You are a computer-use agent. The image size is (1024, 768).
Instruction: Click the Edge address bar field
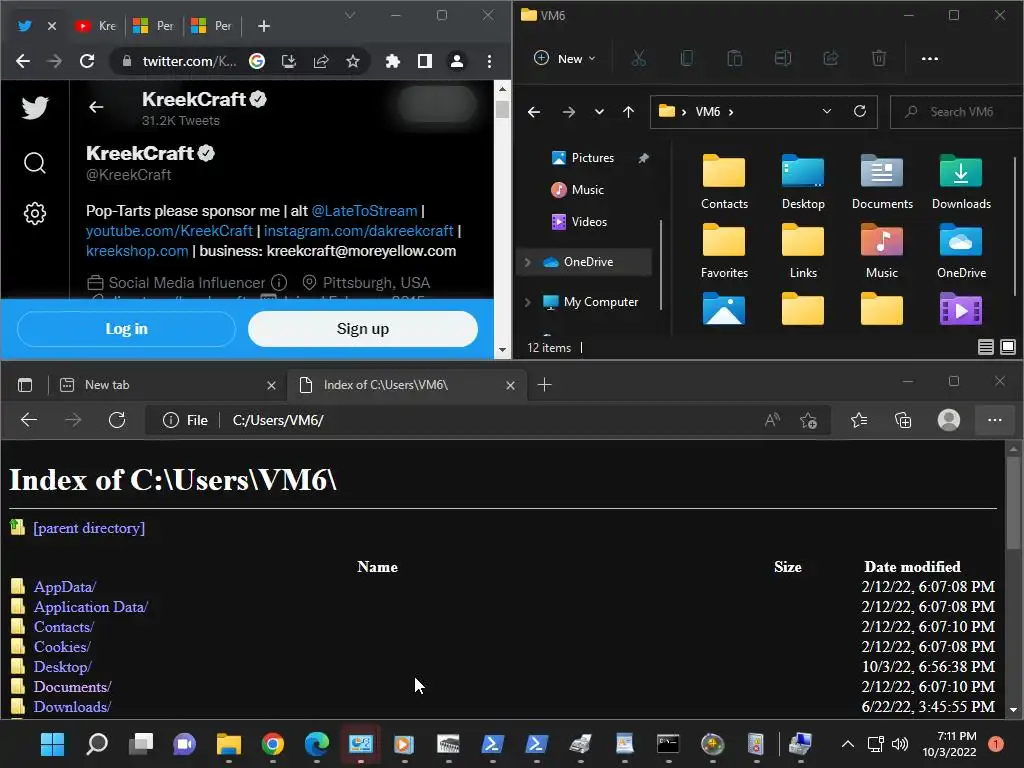click(x=488, y=421)
